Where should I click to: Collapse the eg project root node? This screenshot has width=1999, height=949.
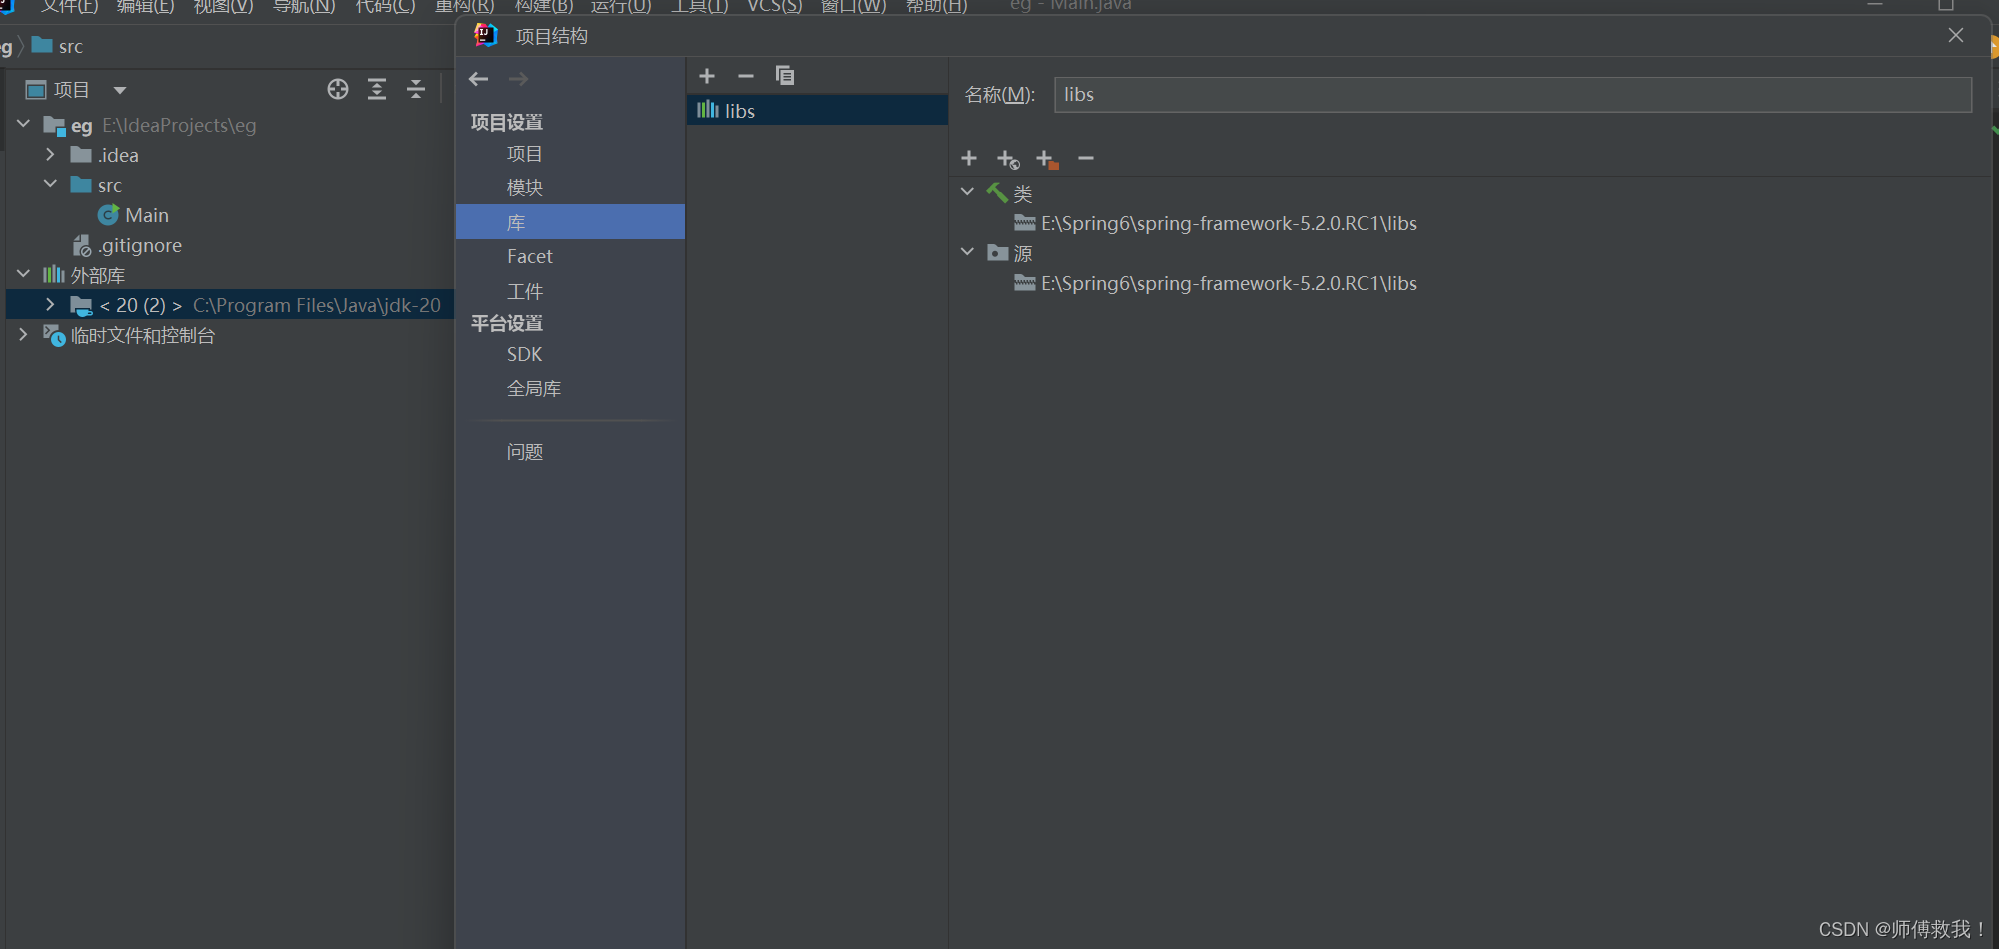click(23, 124)
